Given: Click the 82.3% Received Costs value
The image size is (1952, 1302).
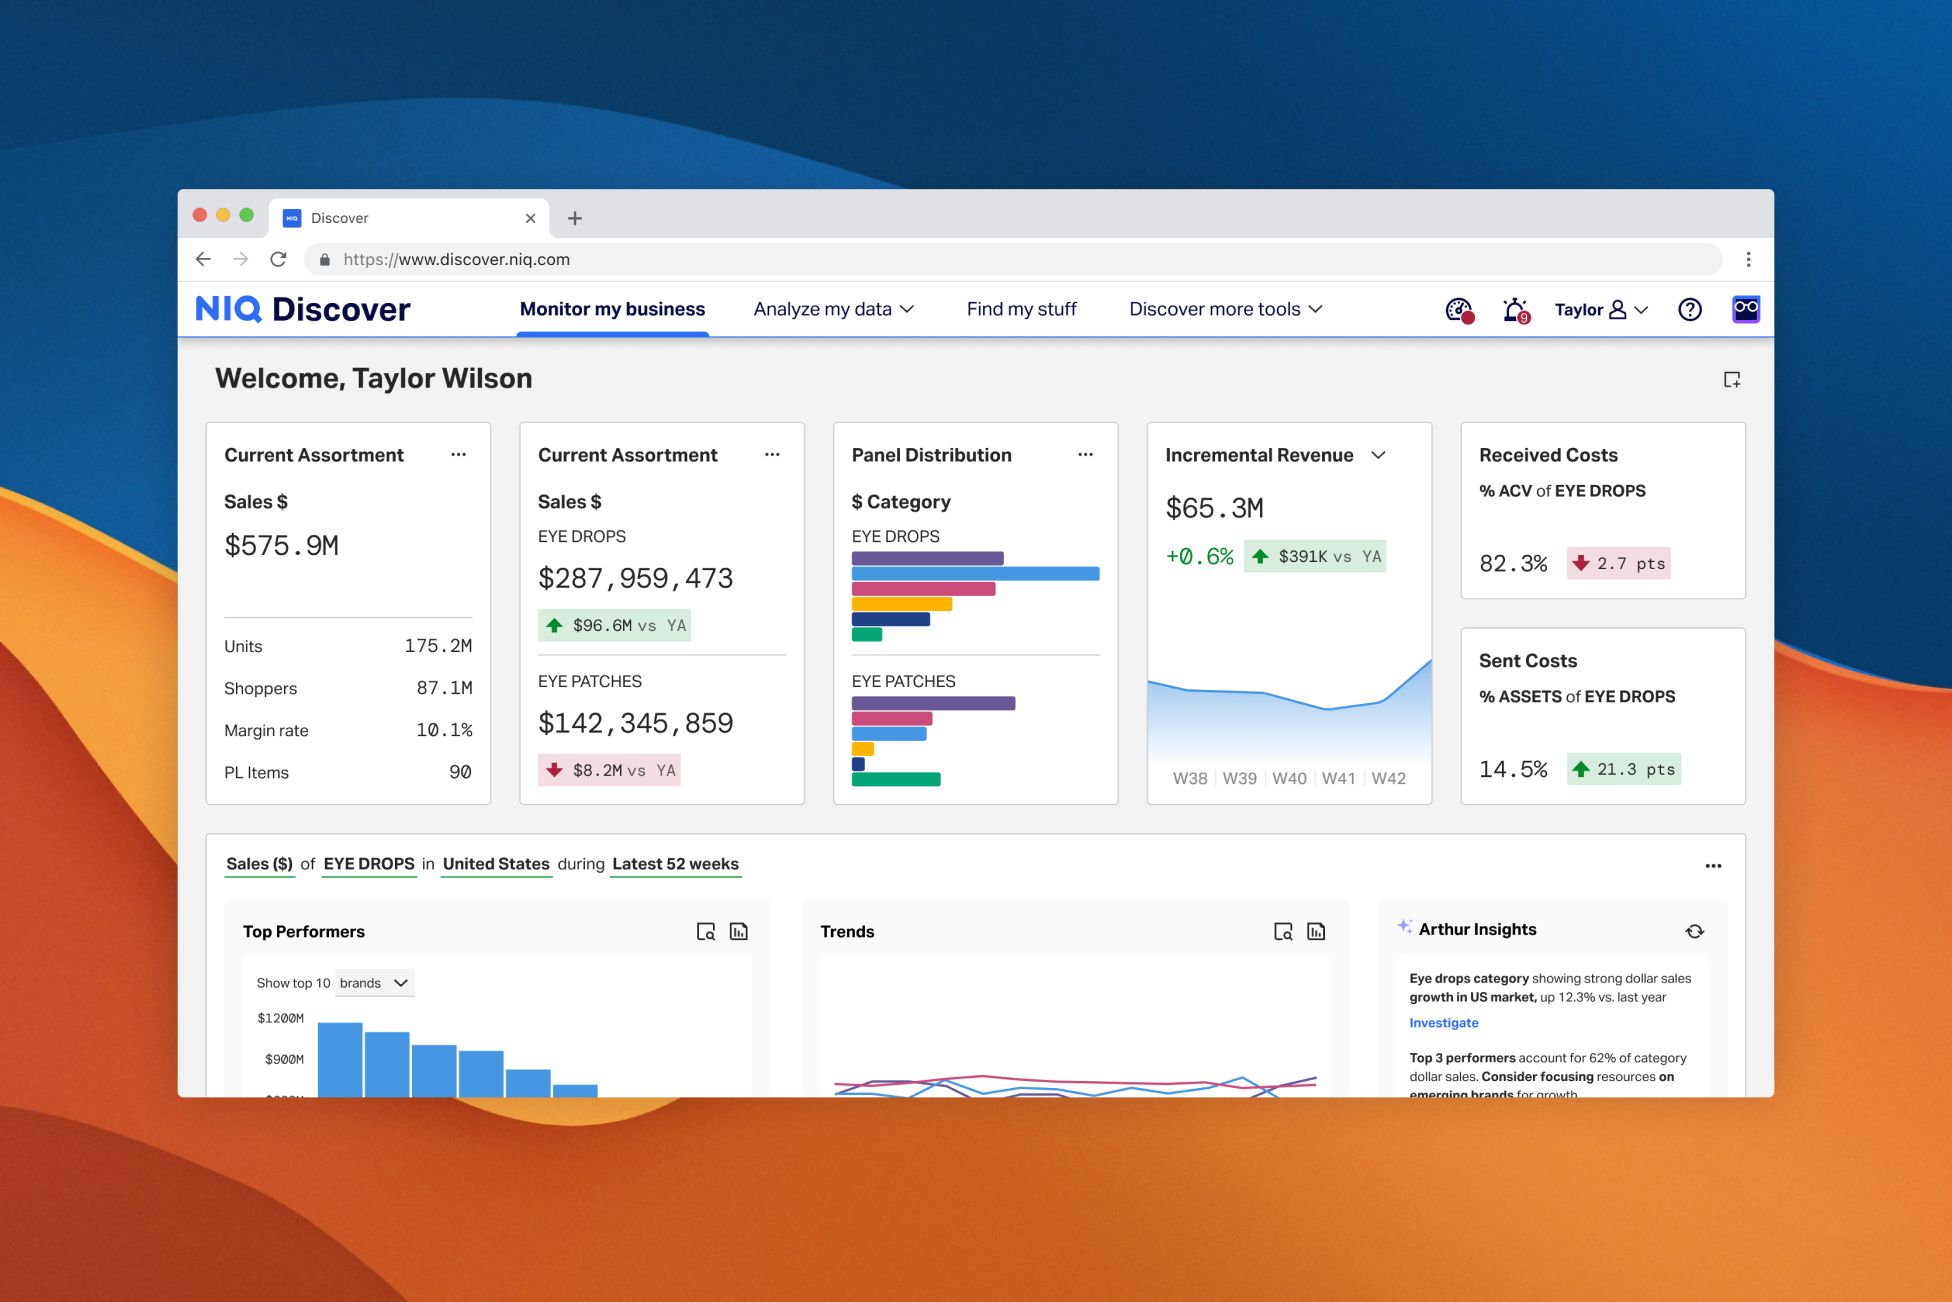Looking at the screenshot, I should [x=1513, y=563].
